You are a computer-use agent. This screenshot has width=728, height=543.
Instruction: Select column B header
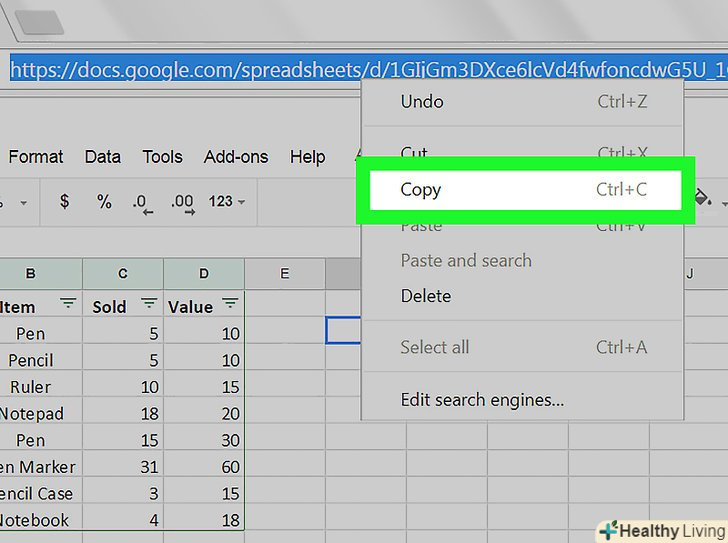[41, 273]
